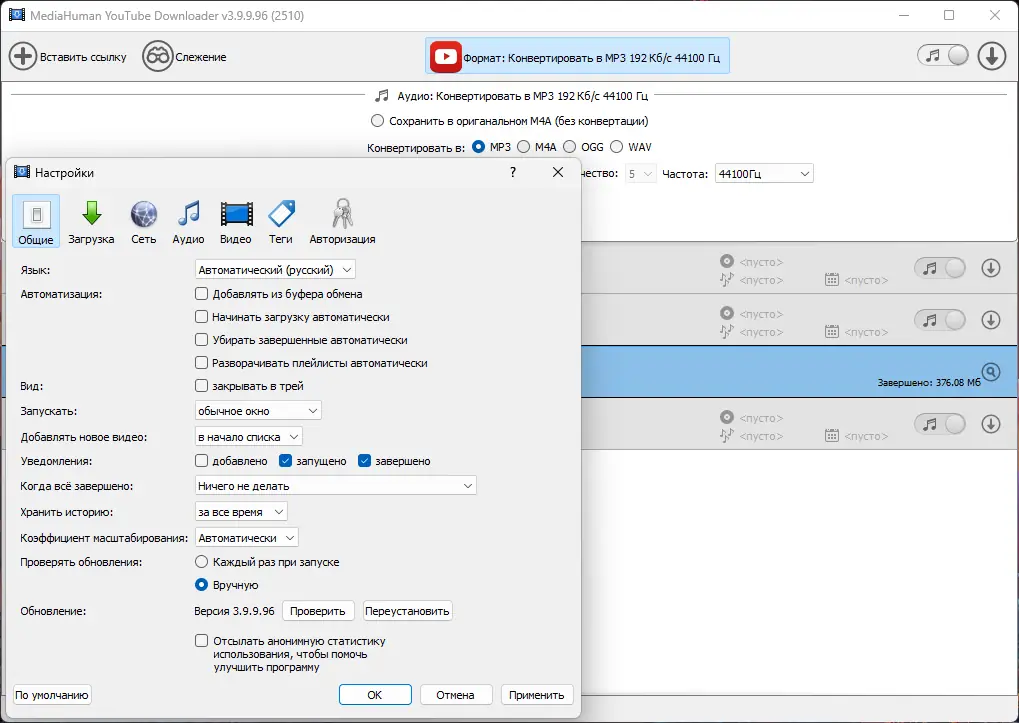Open the Сеть settings tab

[x=144, y=221]
